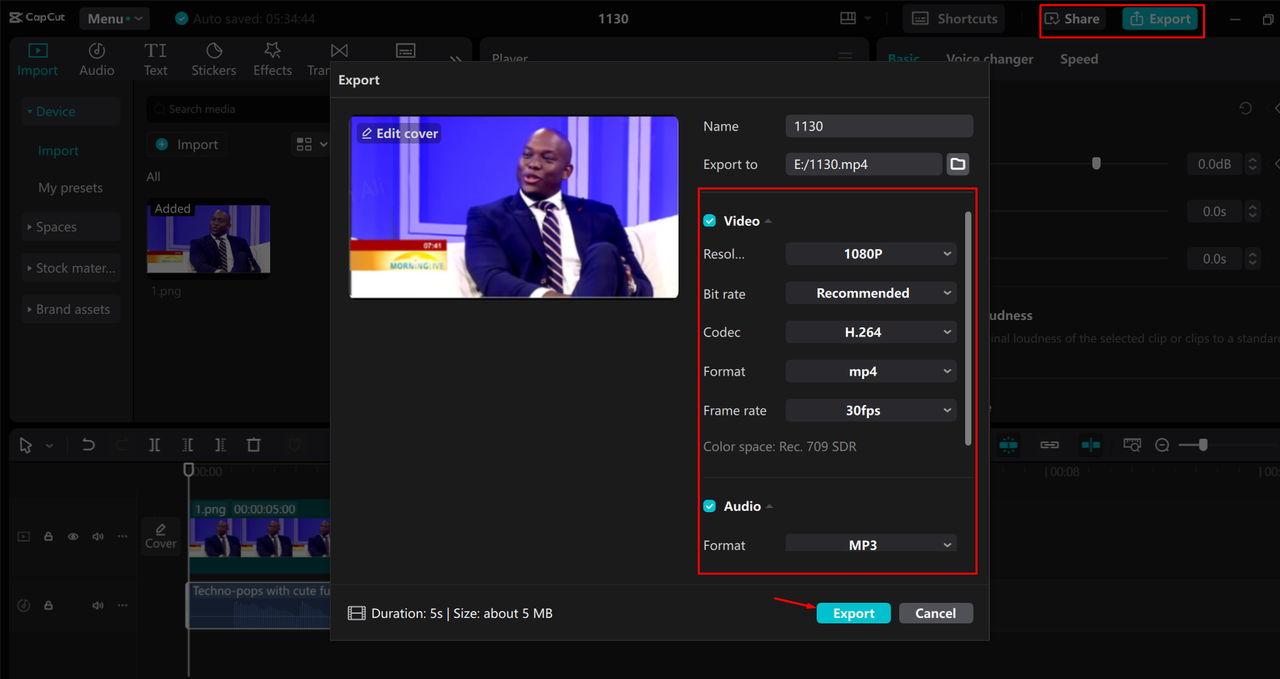Open the Bit rate dropdown showing Recommended
The width and height of the screenshot is (1280, 679).
(871, 293)
